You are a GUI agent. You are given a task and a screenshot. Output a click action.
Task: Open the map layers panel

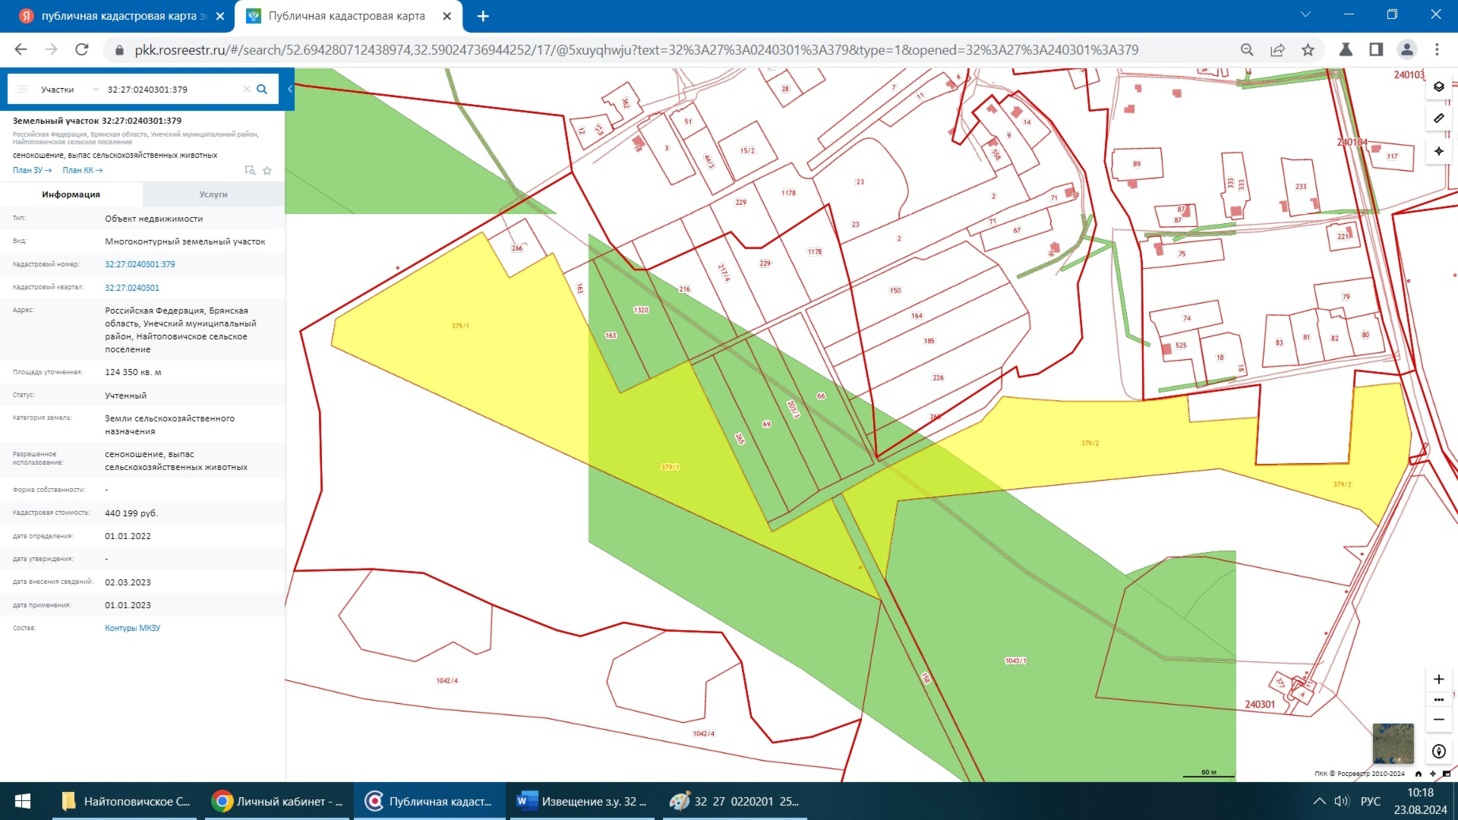coord(1438,87)
